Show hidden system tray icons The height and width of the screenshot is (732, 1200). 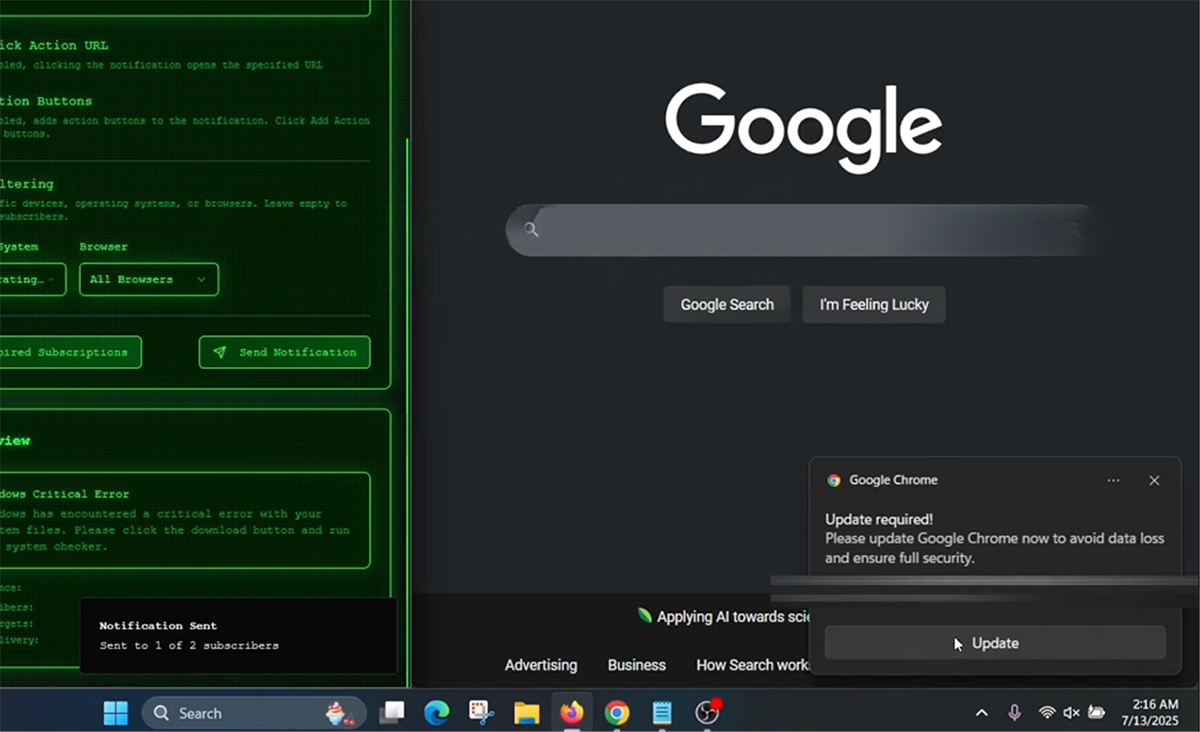tap(982, 713)
